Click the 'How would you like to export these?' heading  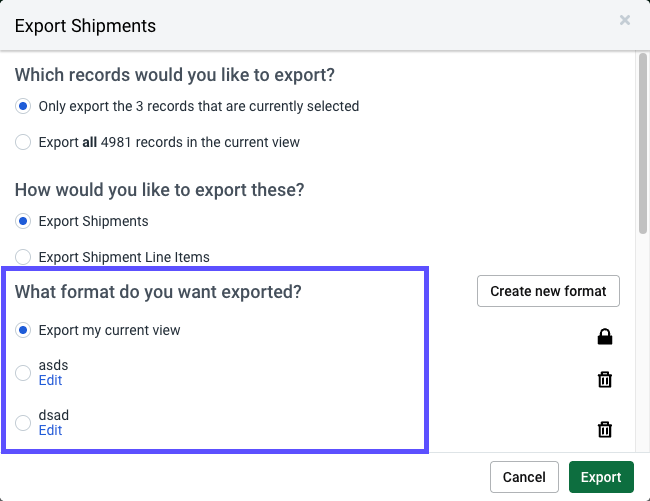click(x=160, y=190)
